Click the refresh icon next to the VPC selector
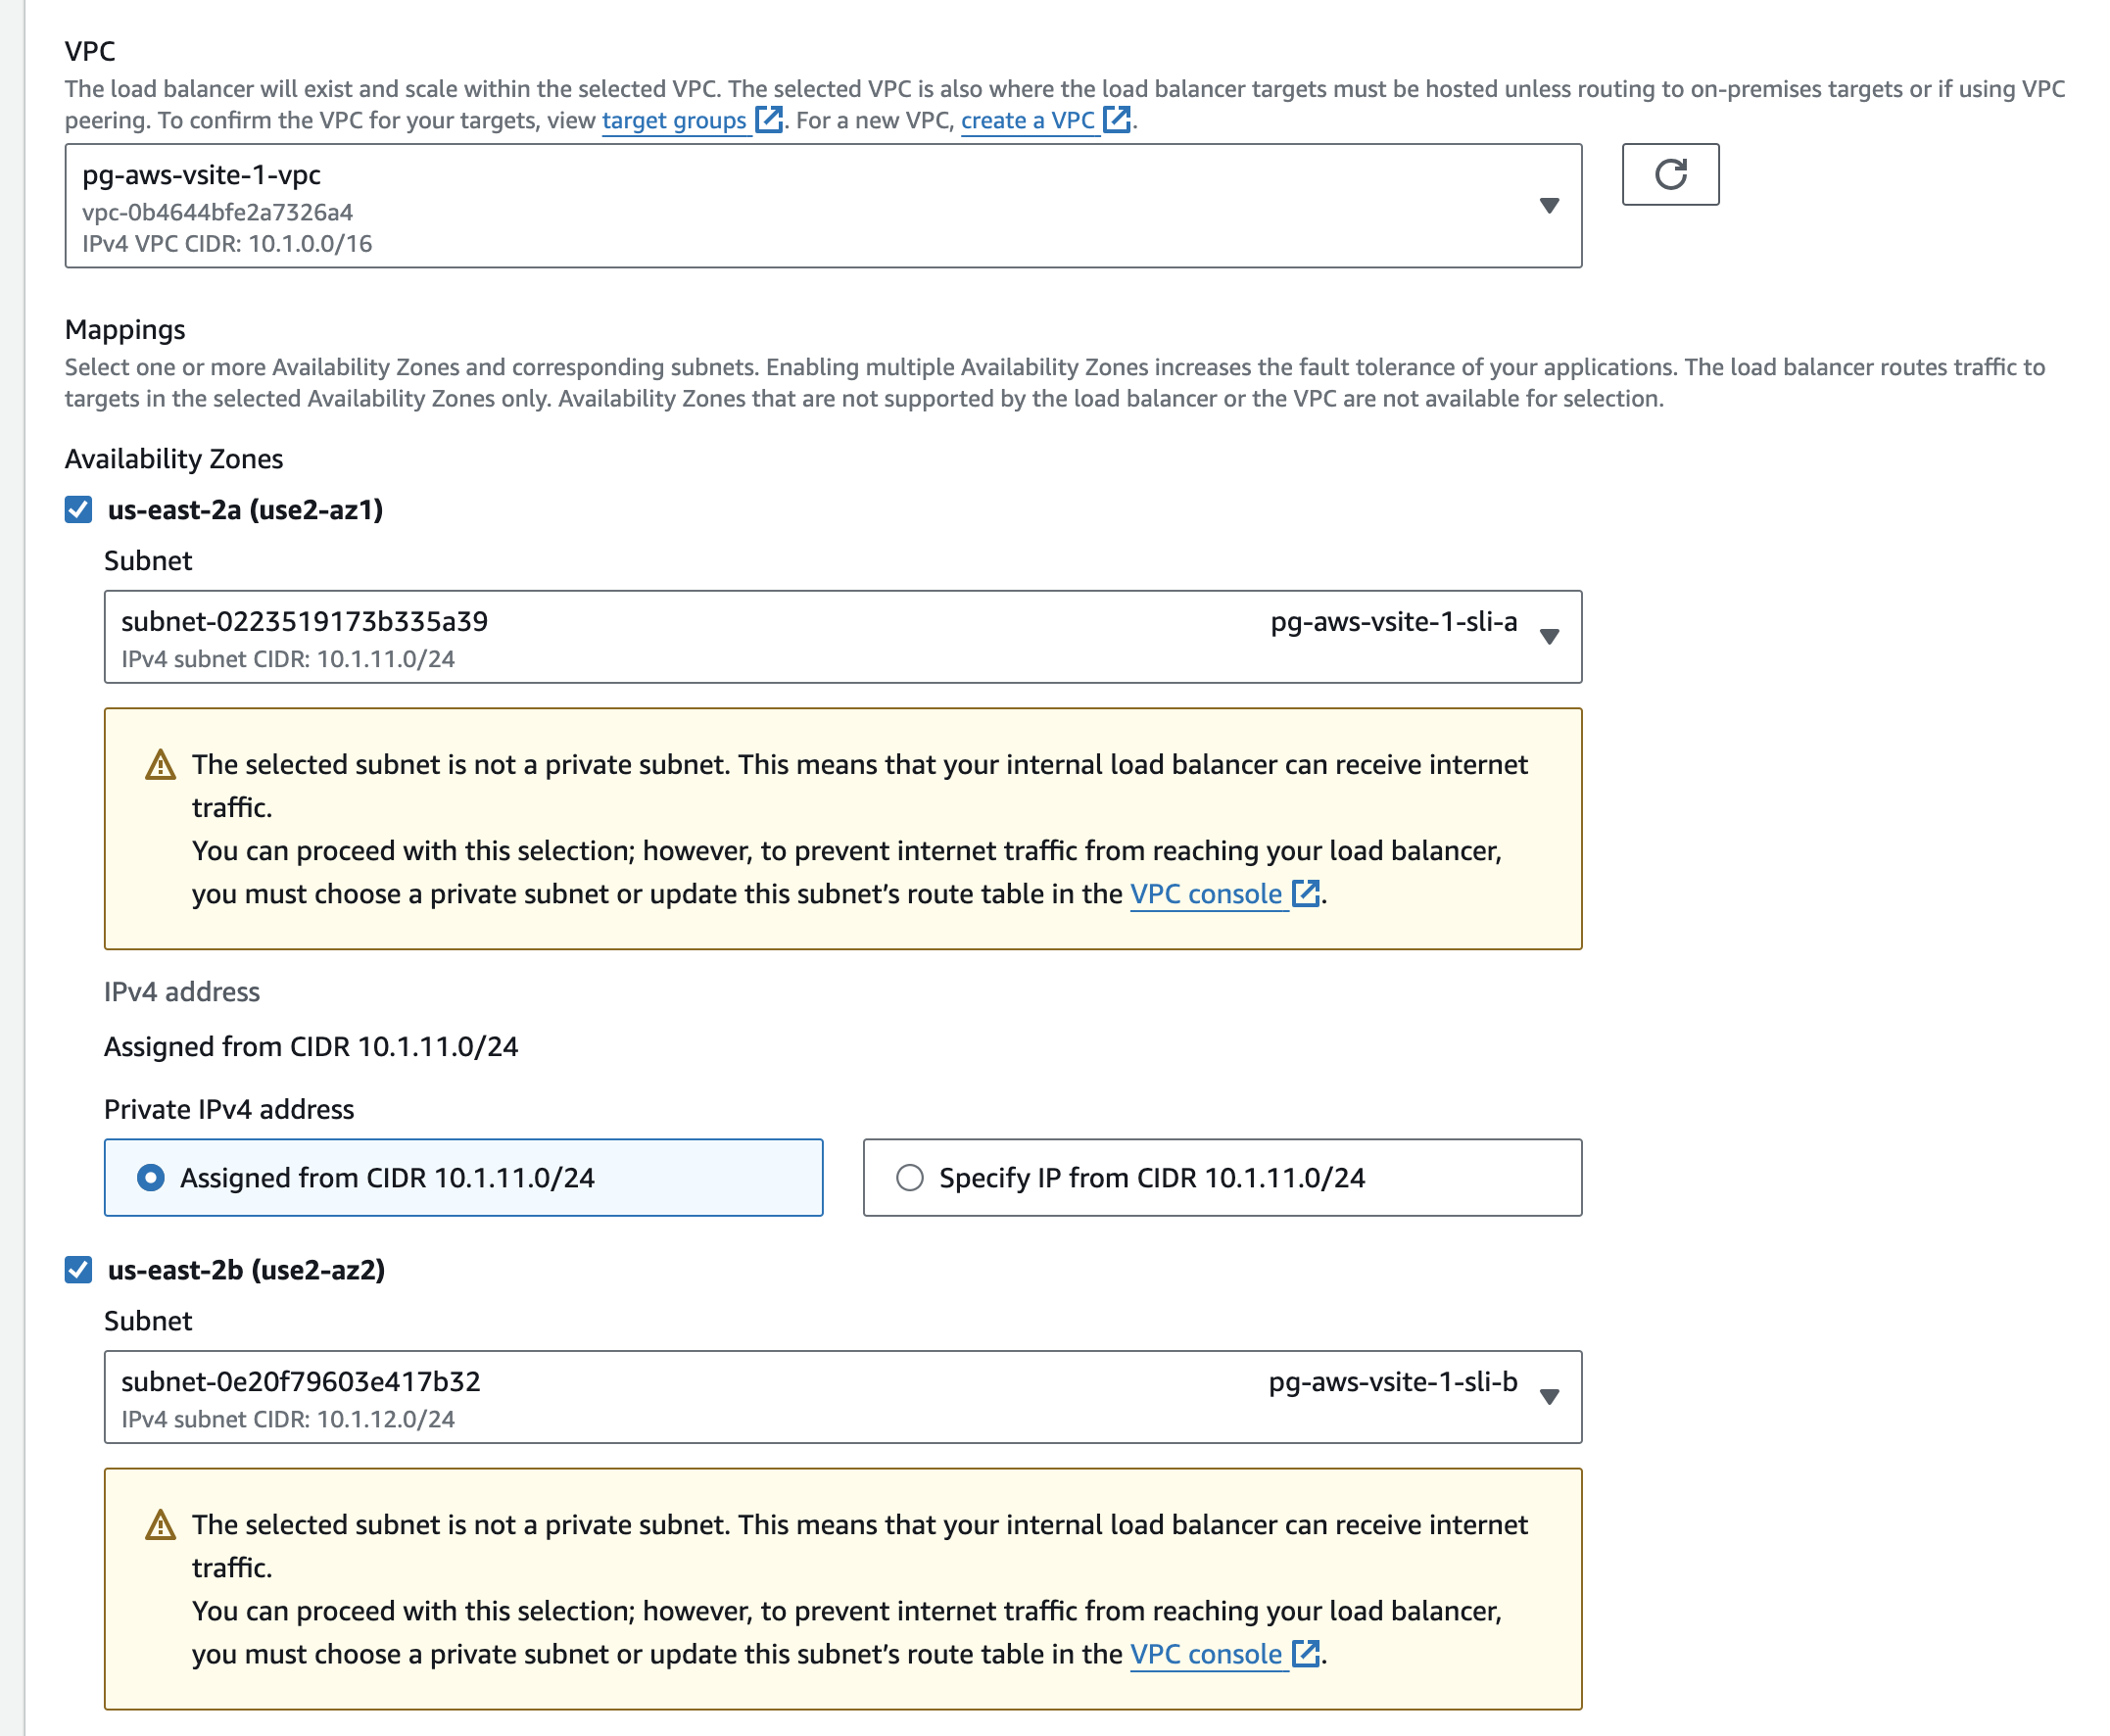This screenshot has height=1736, width=2110. tap(1670, 174)
